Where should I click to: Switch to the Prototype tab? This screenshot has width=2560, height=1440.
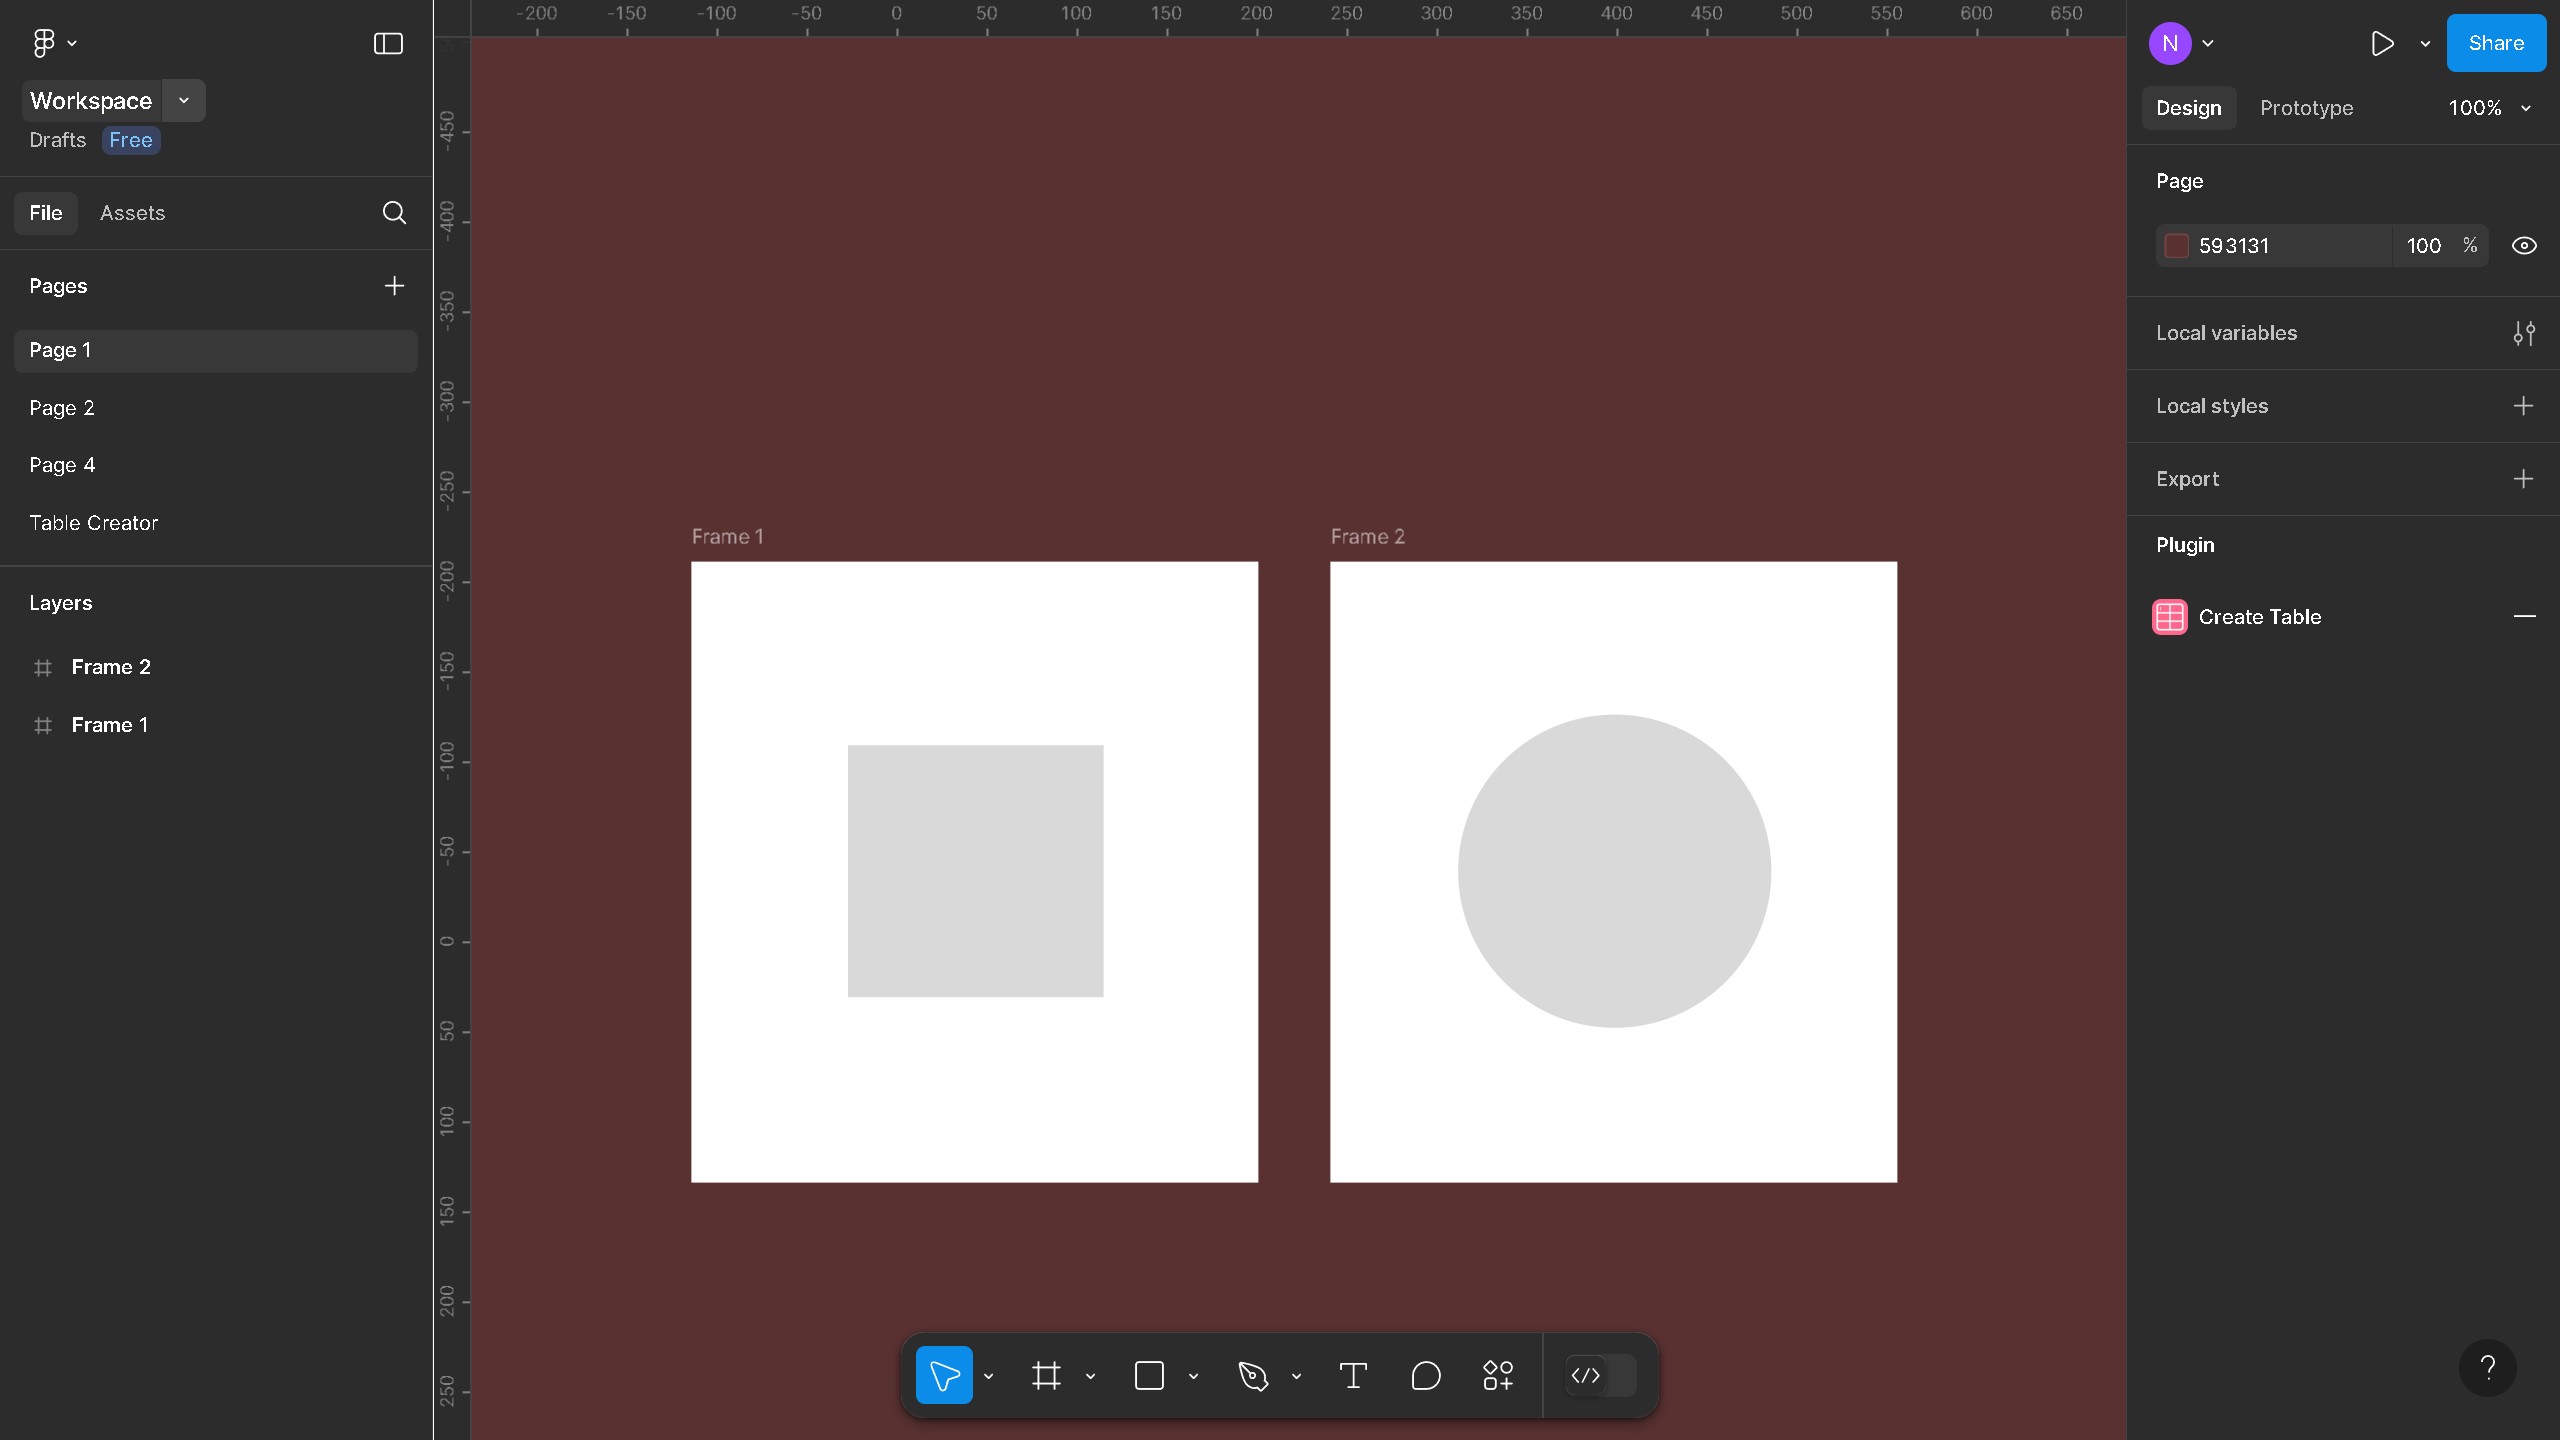2307,108
